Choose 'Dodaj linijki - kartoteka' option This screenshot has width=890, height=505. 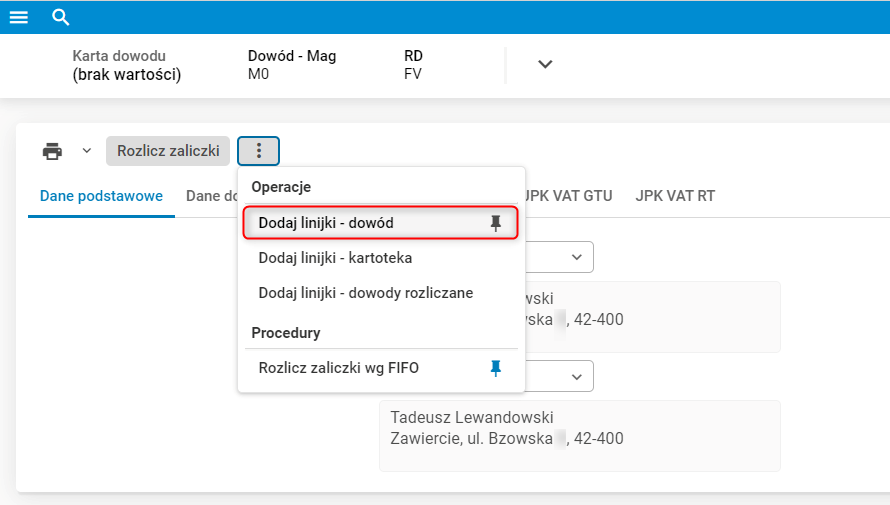click(x=335, y=258)
